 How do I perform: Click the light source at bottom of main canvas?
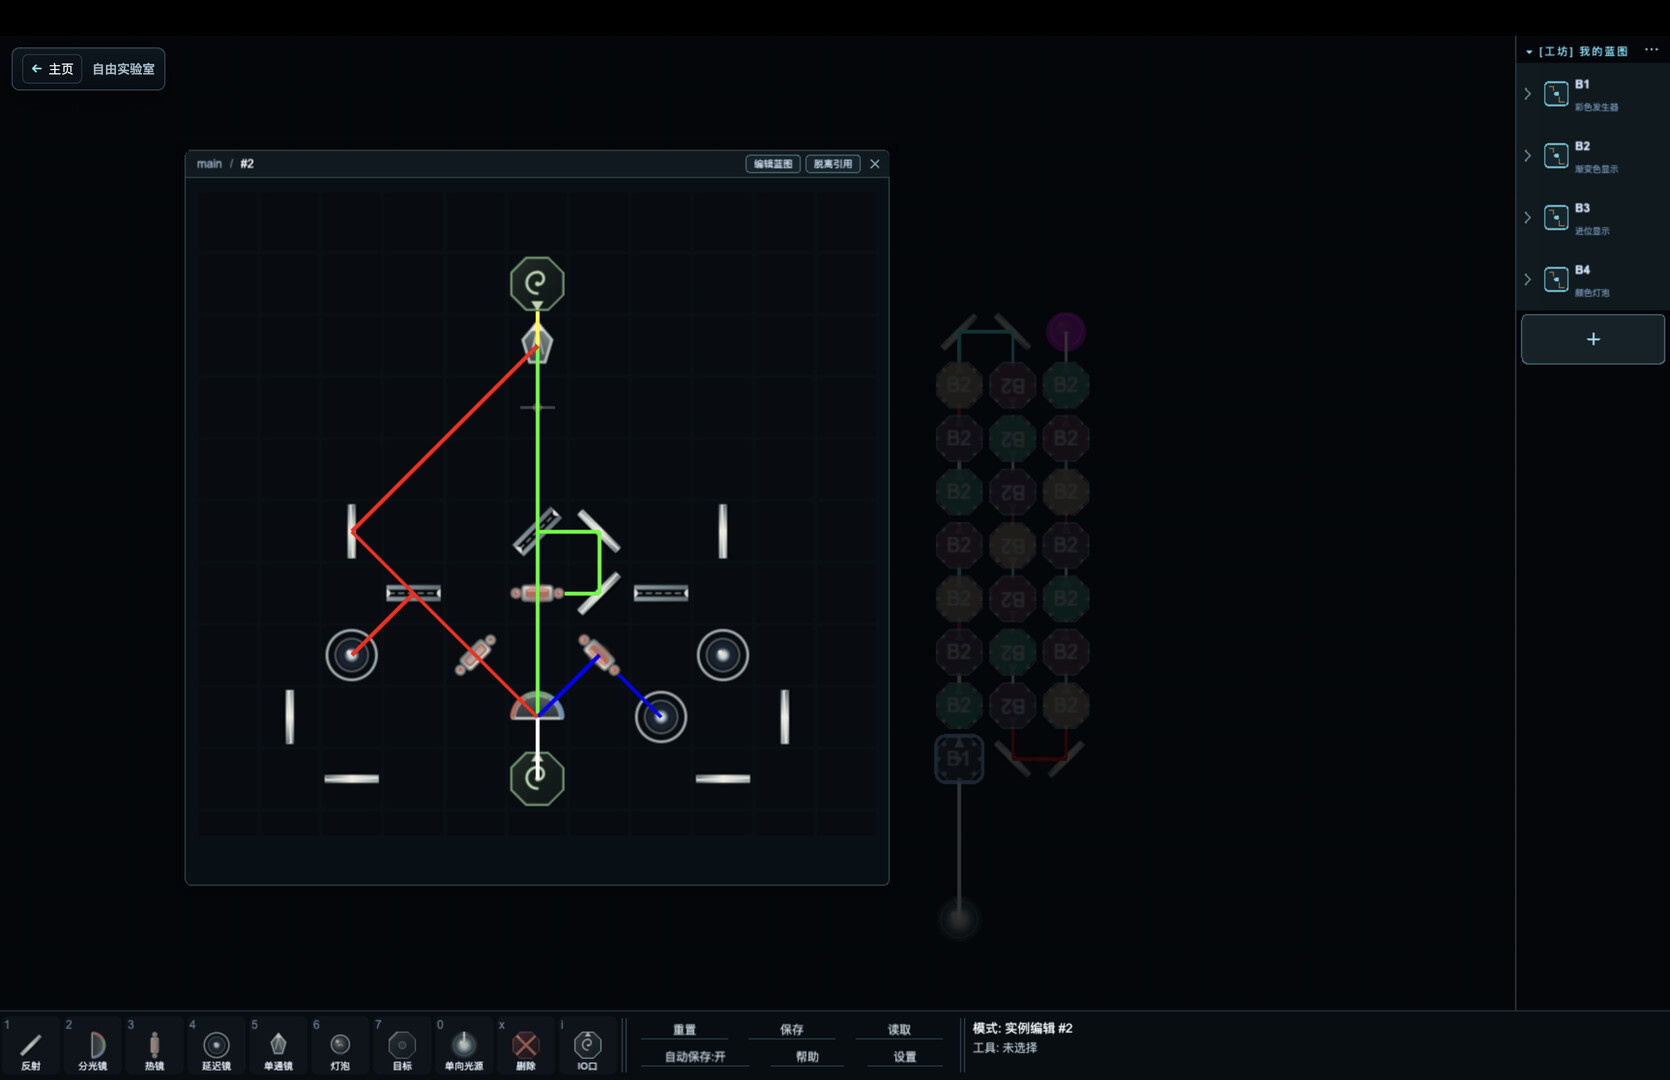(959, 919)
